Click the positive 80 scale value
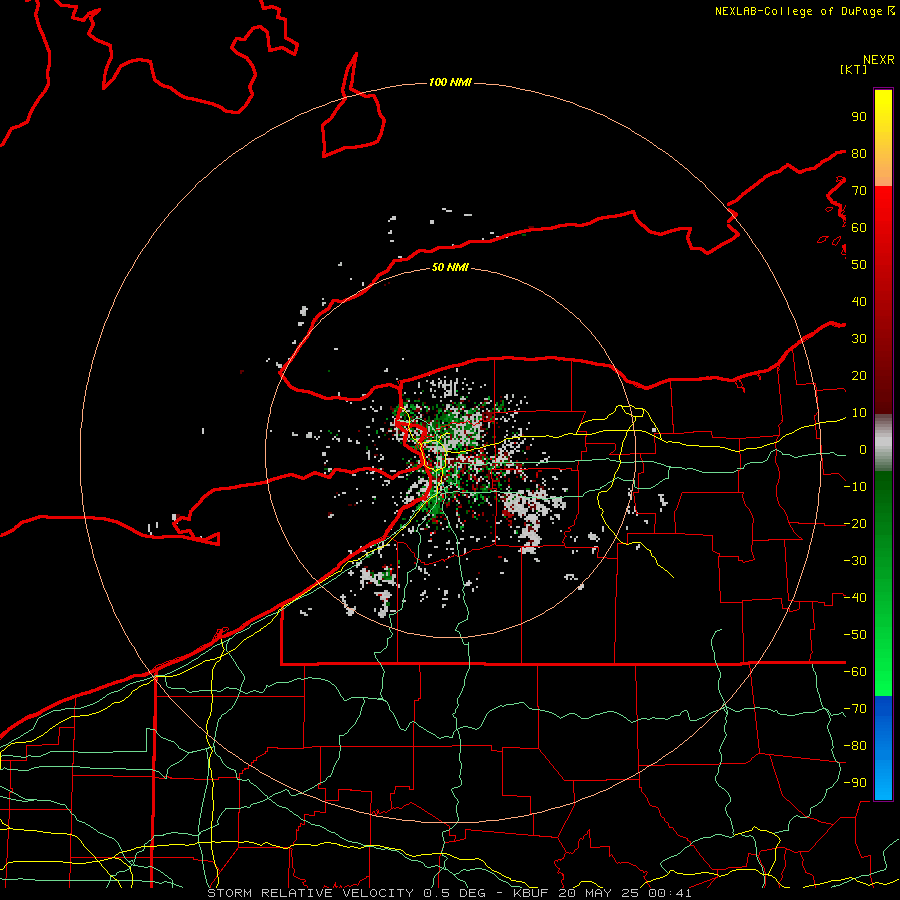Screen dimensions: 900x900 point(859,154)
